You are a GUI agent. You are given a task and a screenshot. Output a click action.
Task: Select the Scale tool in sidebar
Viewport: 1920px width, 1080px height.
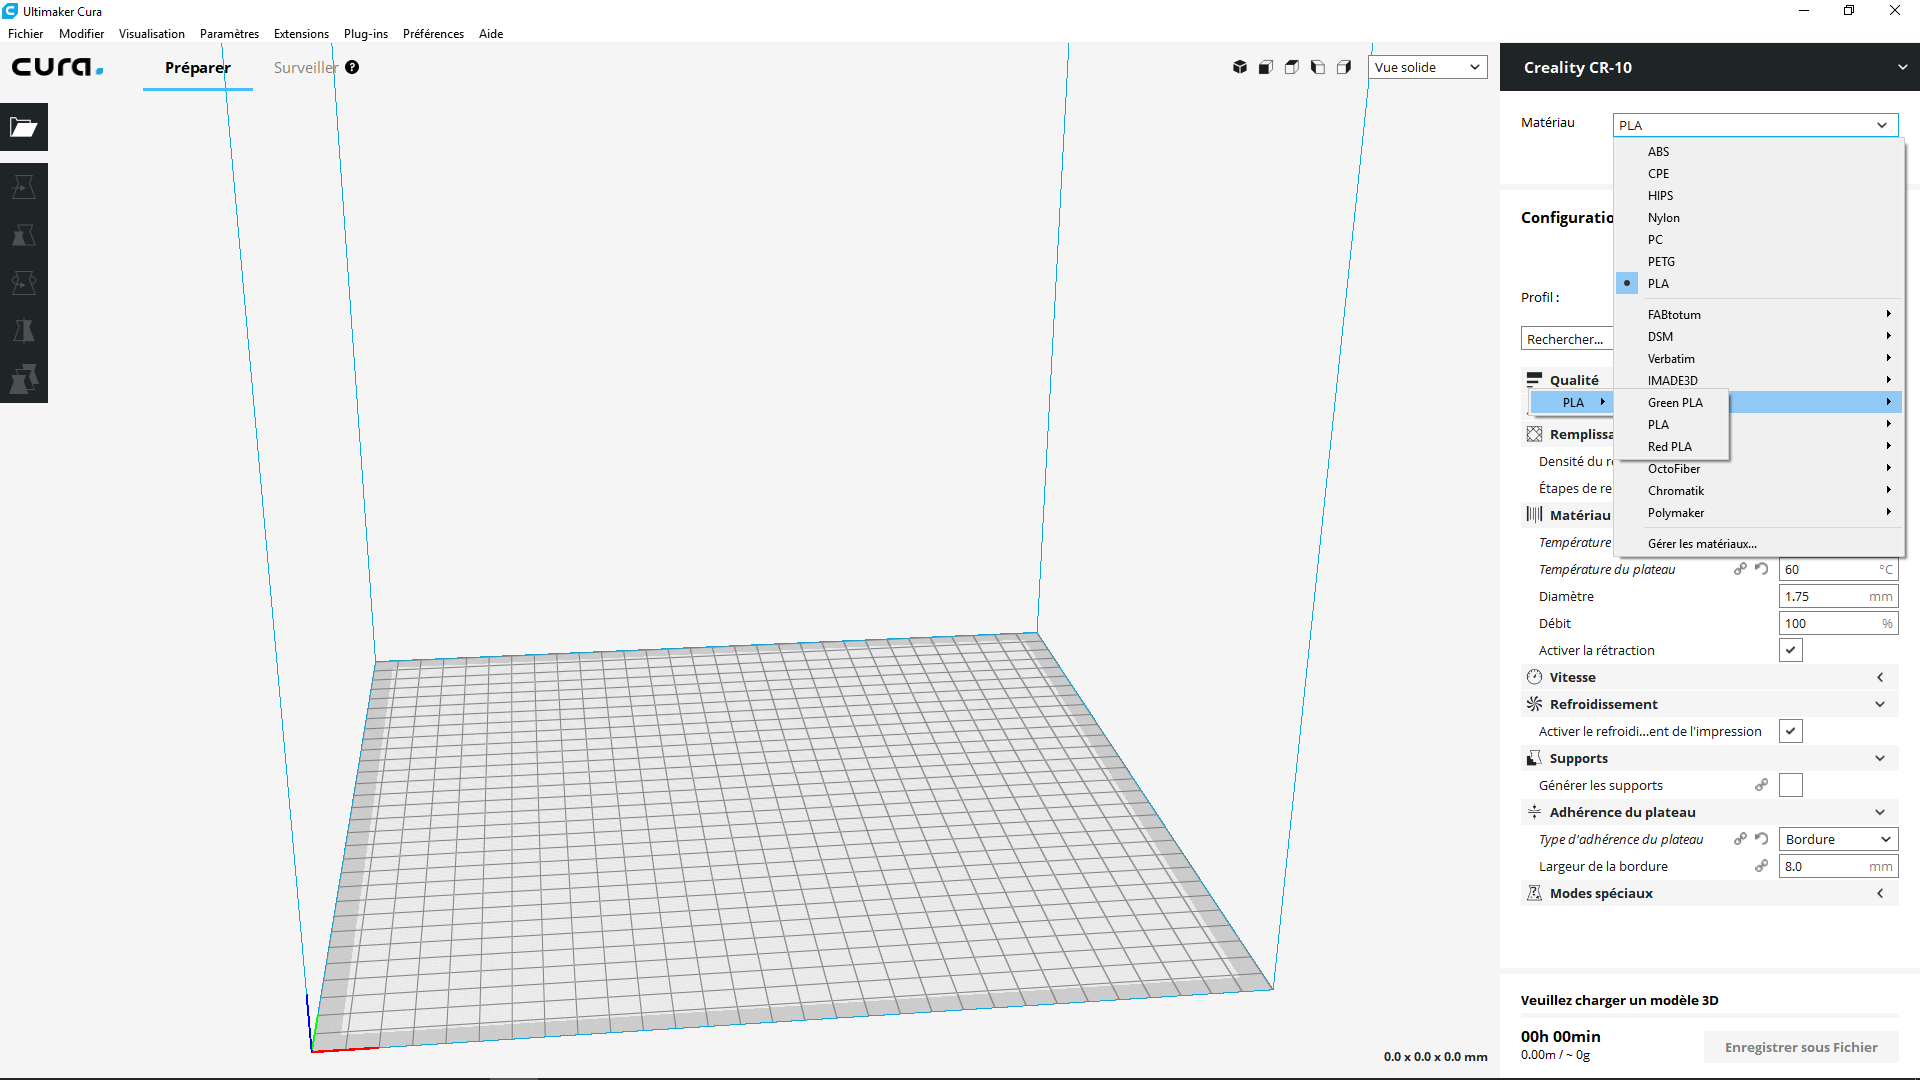24,235
